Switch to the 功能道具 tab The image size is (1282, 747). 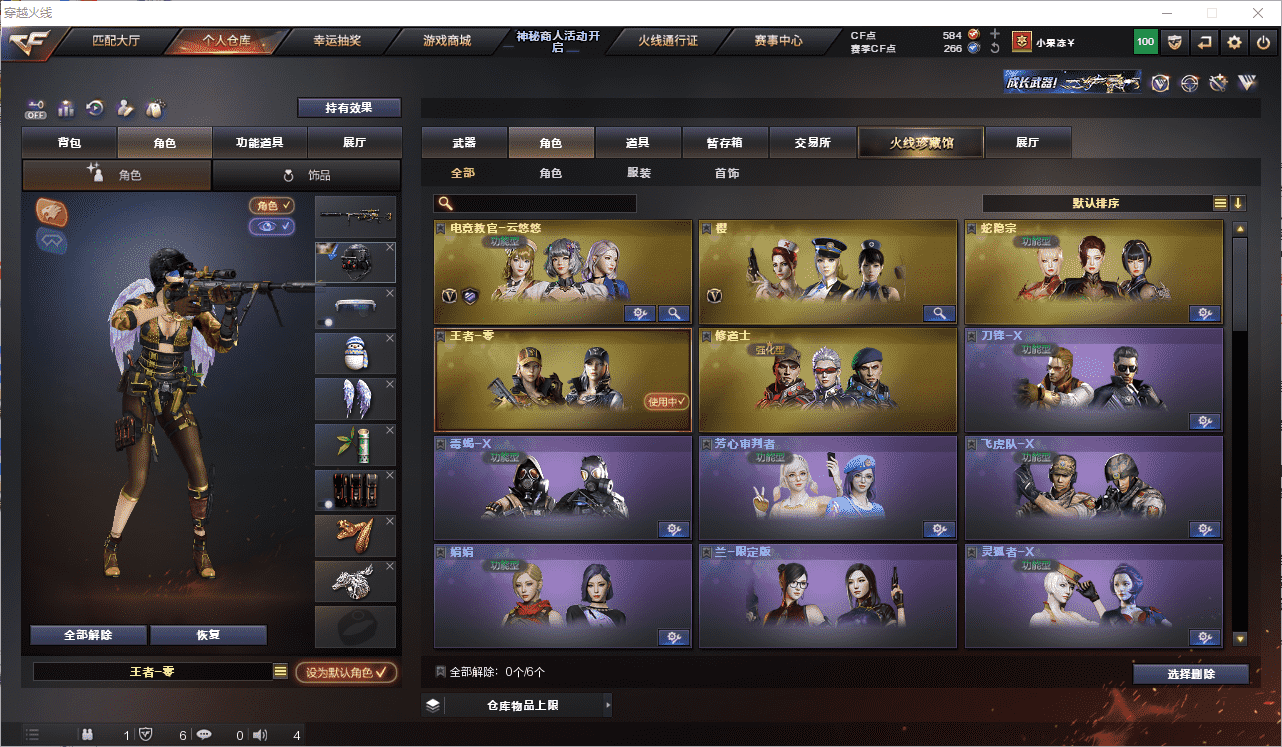259,143
